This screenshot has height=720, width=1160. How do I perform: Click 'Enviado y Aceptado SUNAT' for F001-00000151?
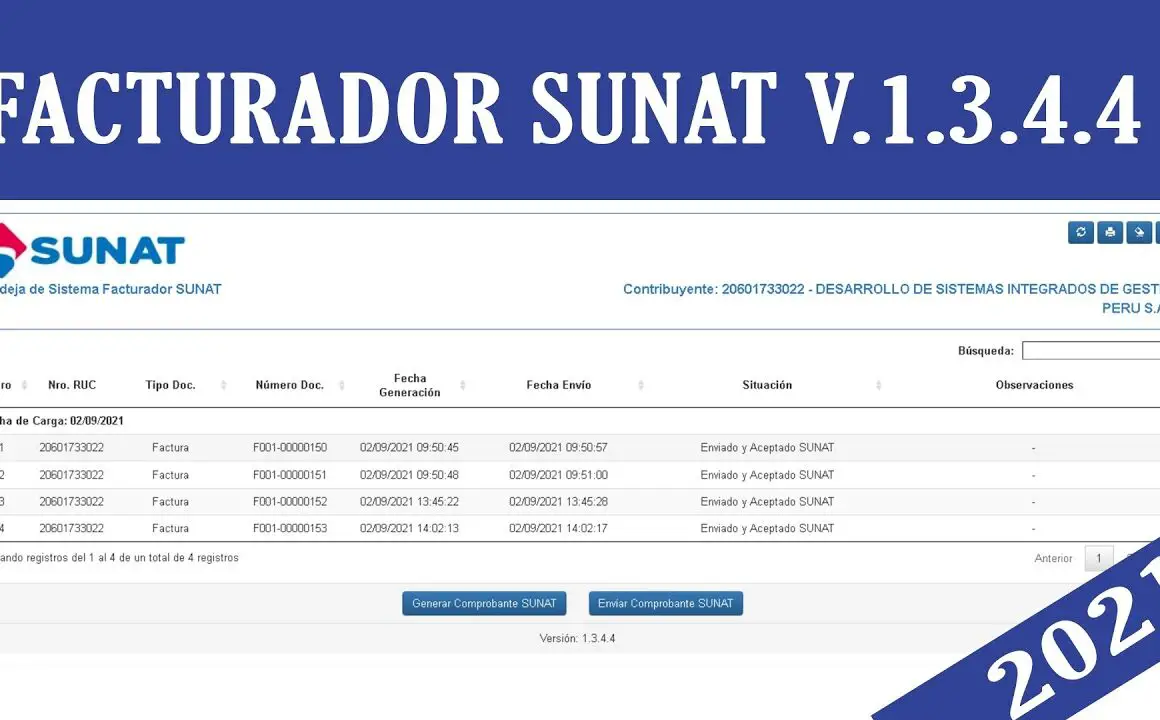[767, 475]
